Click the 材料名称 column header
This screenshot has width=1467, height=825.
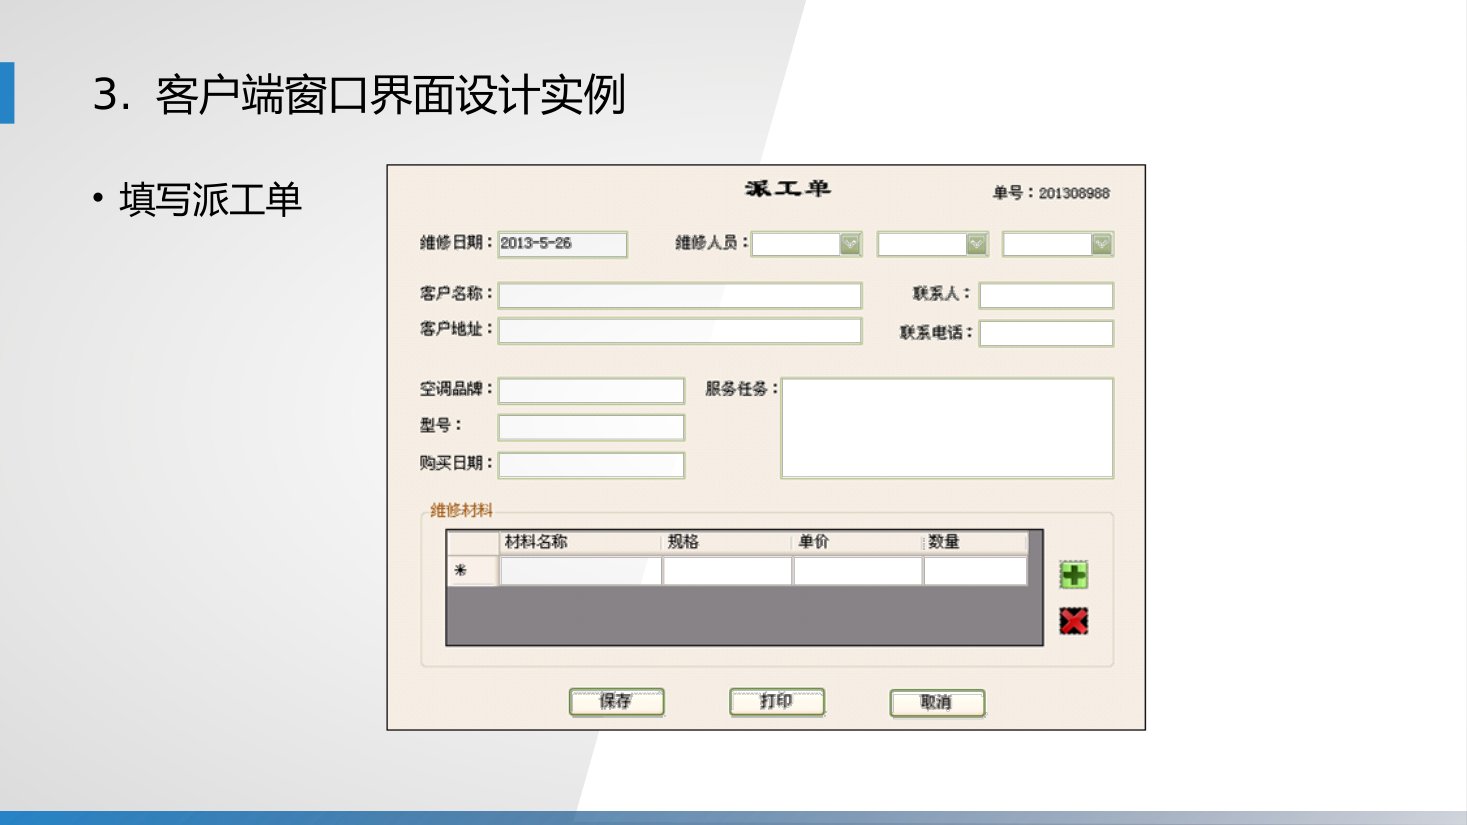point(580,542)
